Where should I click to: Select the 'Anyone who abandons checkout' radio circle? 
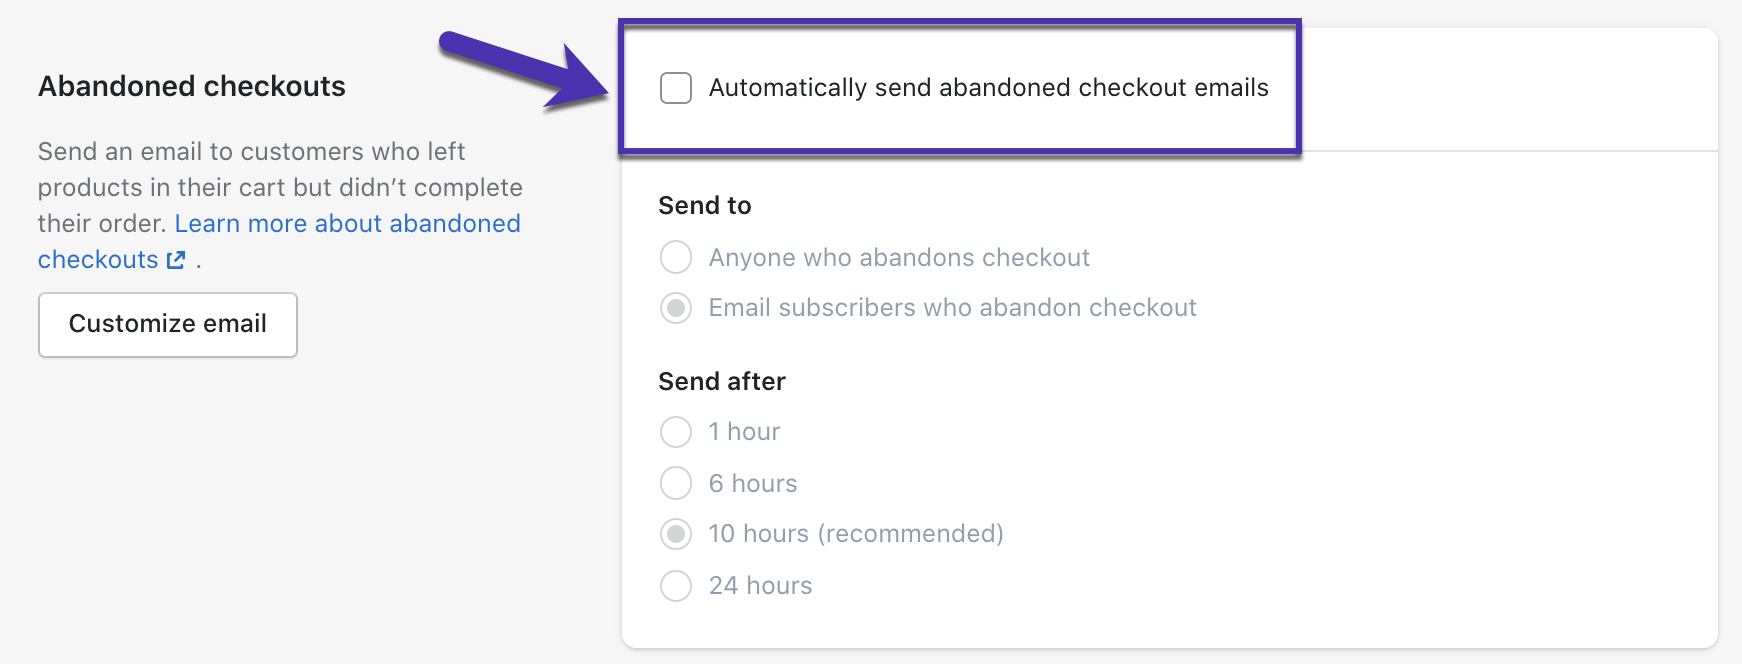[676, 257]
